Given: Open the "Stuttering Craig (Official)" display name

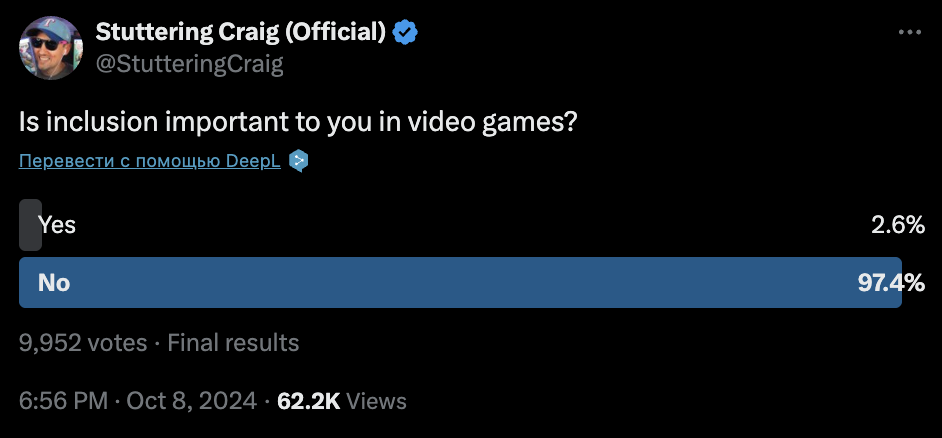Looking at the screenshot, I should coord(240,32).
